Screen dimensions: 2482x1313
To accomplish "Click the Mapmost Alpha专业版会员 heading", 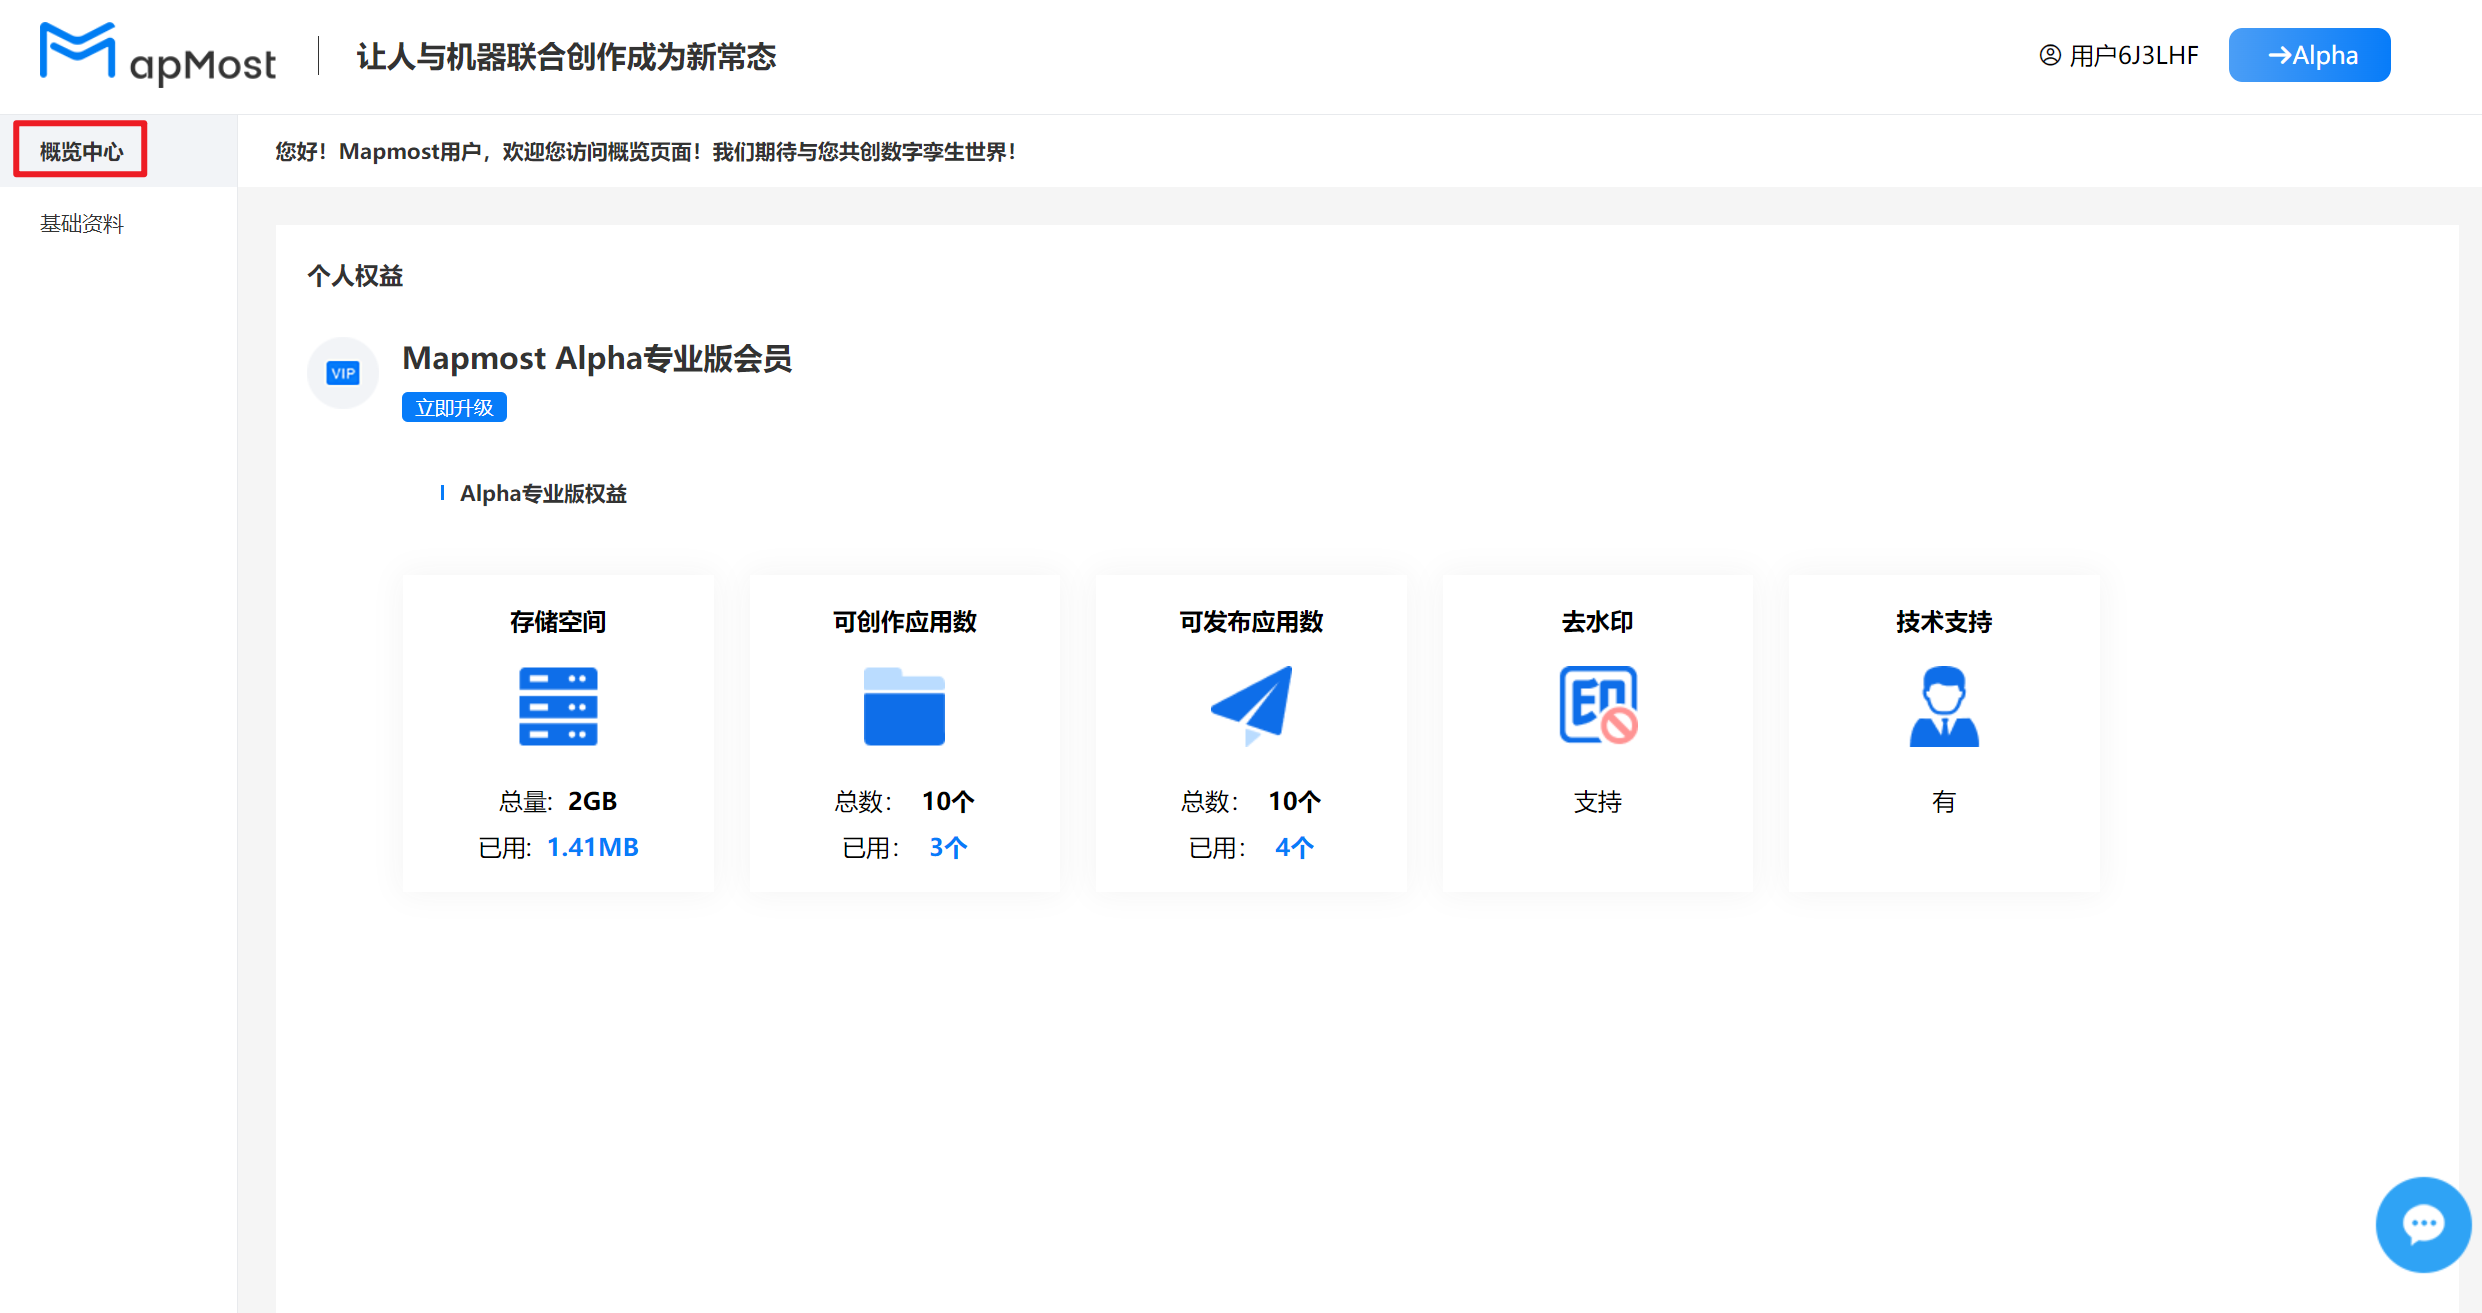I will point(597,358).
